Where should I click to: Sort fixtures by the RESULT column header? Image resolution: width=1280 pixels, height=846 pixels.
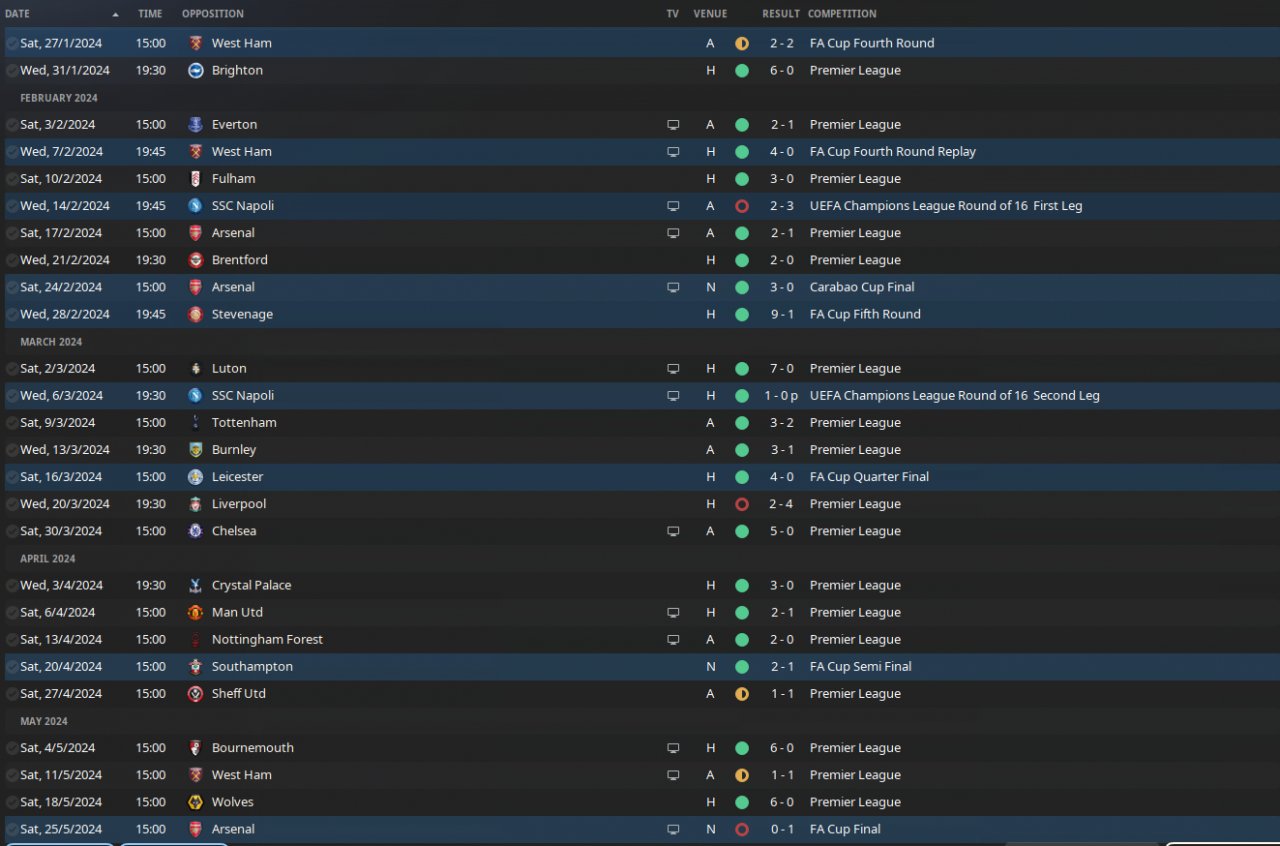pyautogui.click(x=780, y=14)
